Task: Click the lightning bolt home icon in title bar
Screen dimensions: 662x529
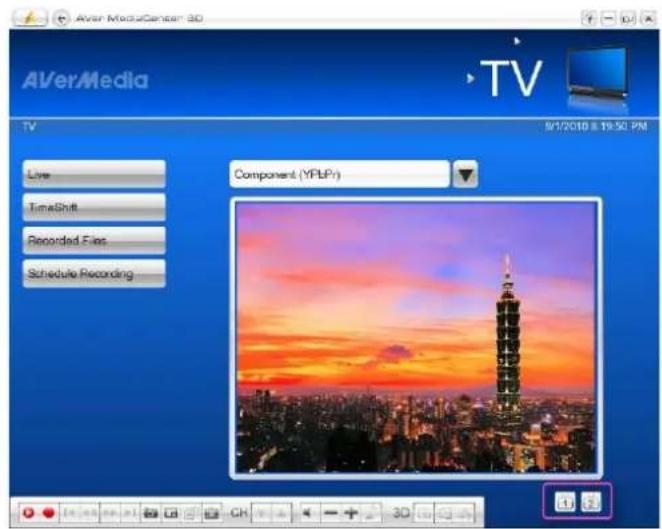Action: [29, 18]
